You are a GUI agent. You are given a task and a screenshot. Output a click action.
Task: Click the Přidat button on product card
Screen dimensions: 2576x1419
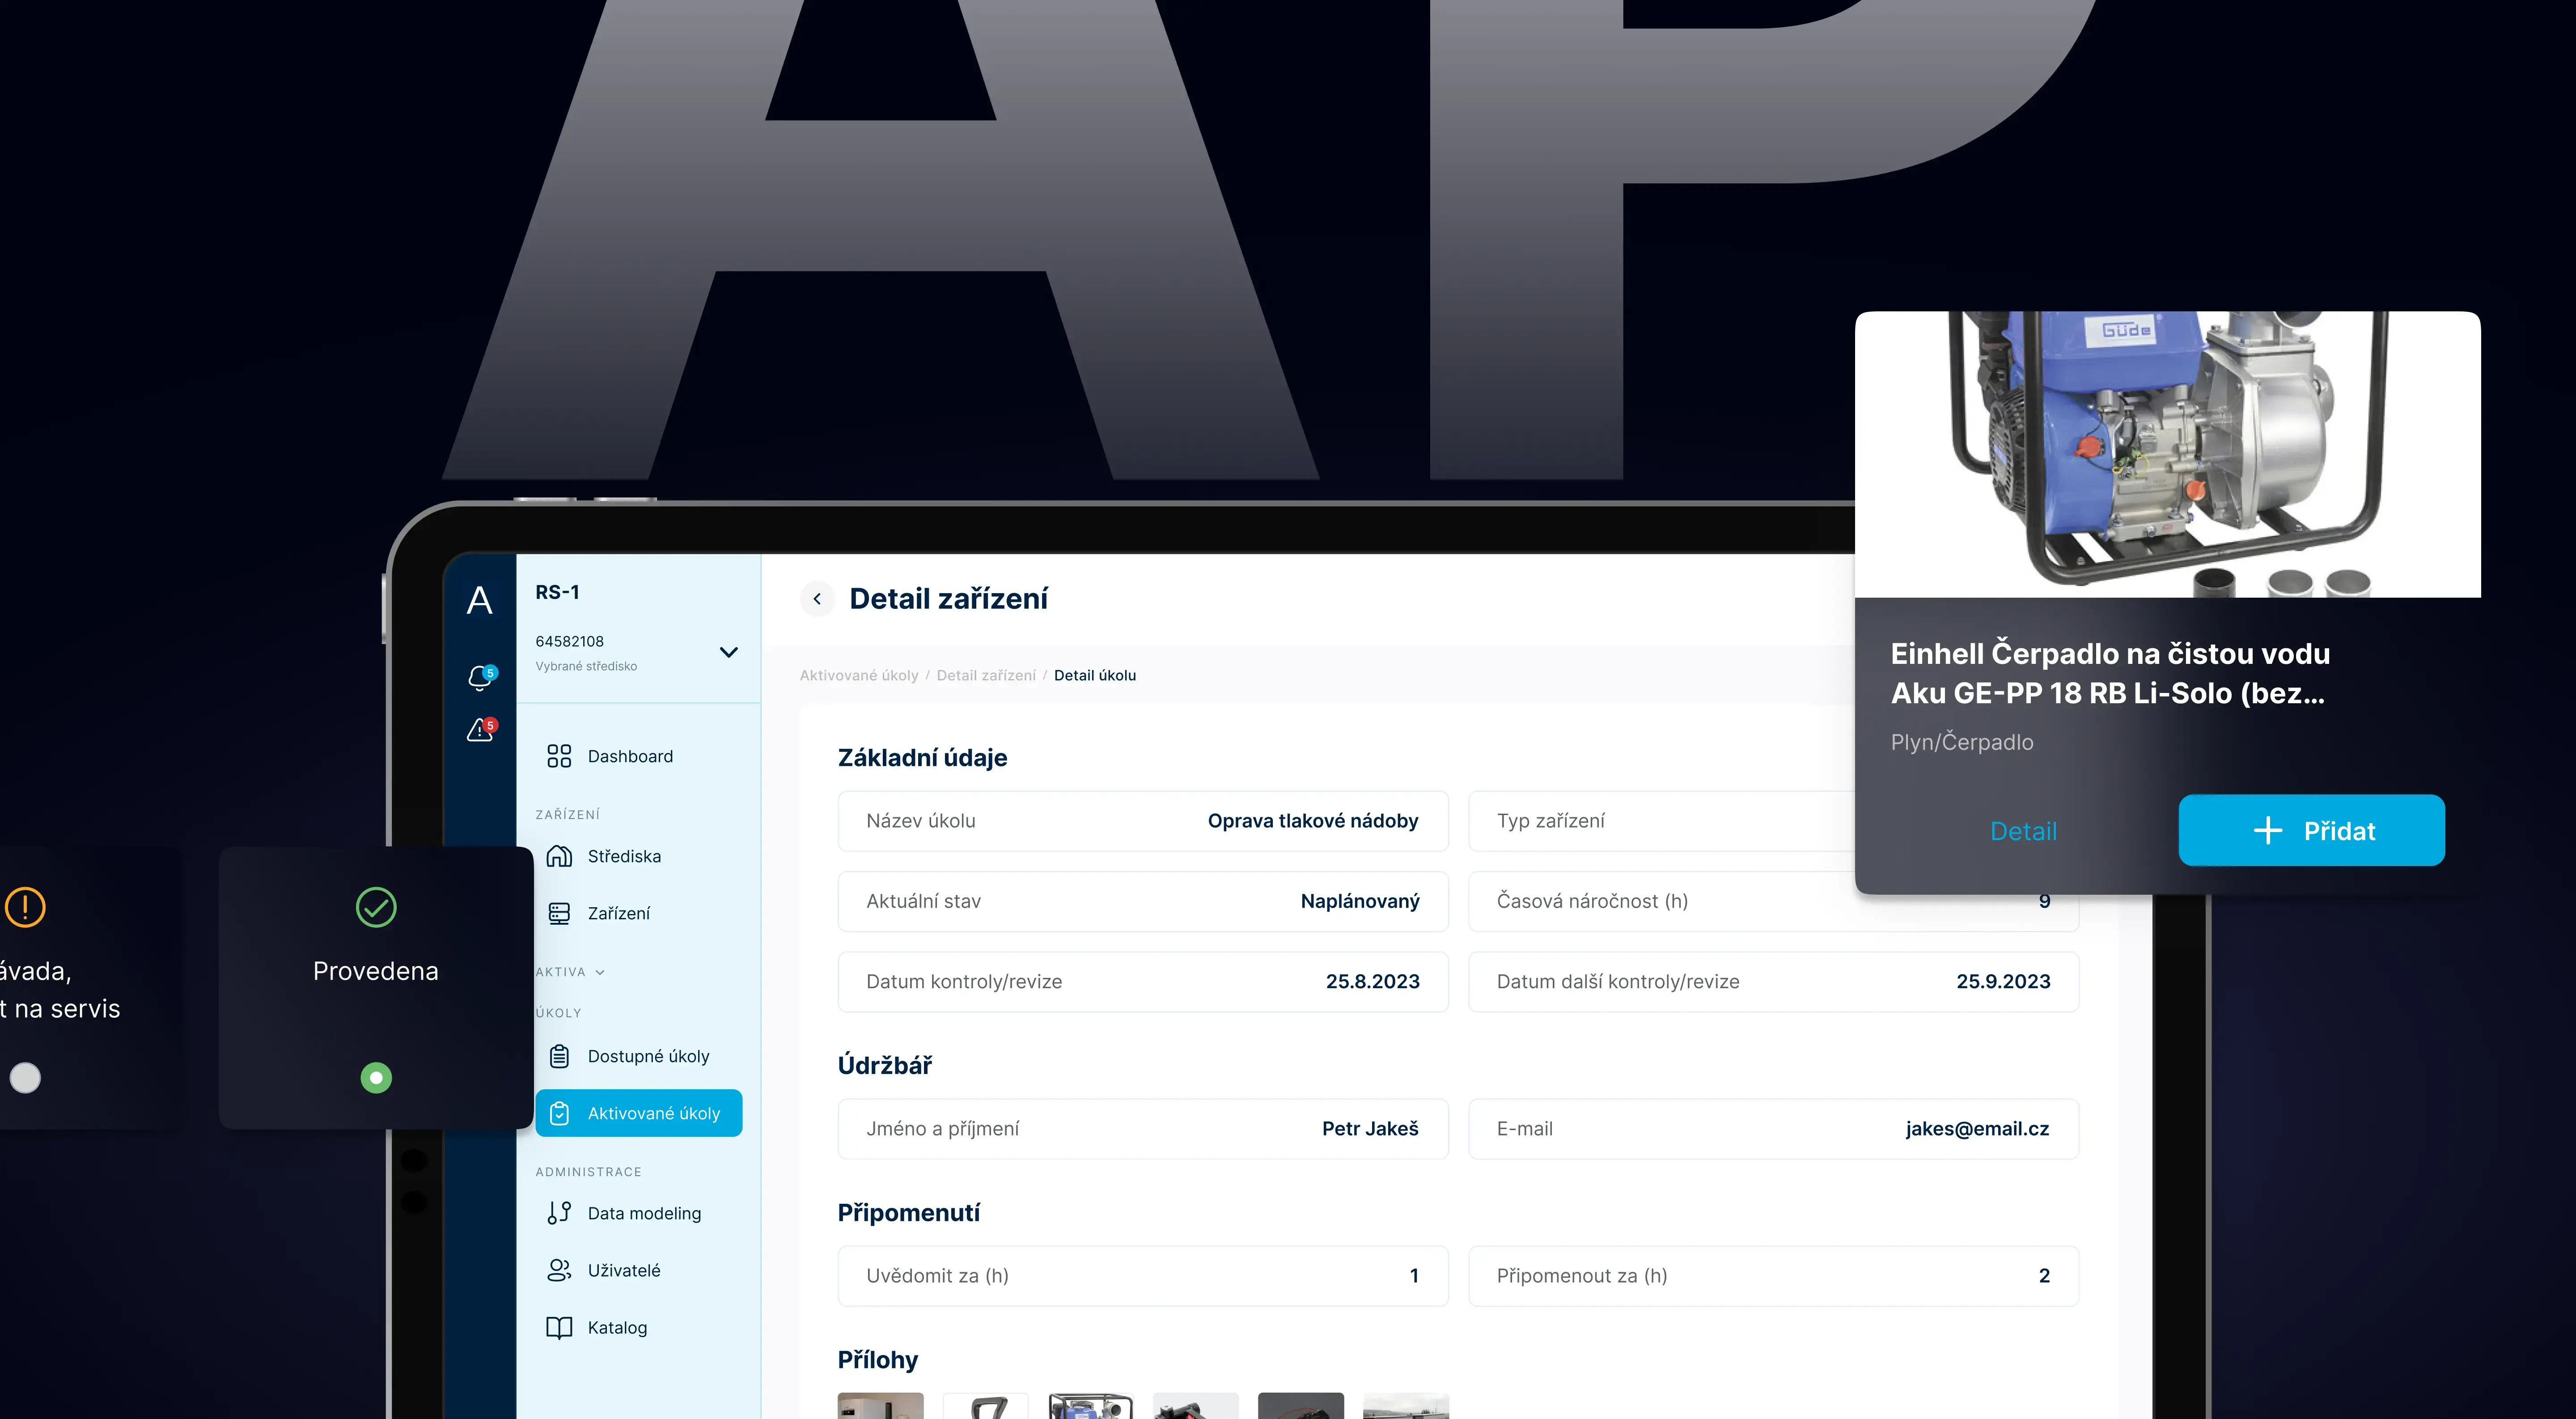(x=2312, y=830)
